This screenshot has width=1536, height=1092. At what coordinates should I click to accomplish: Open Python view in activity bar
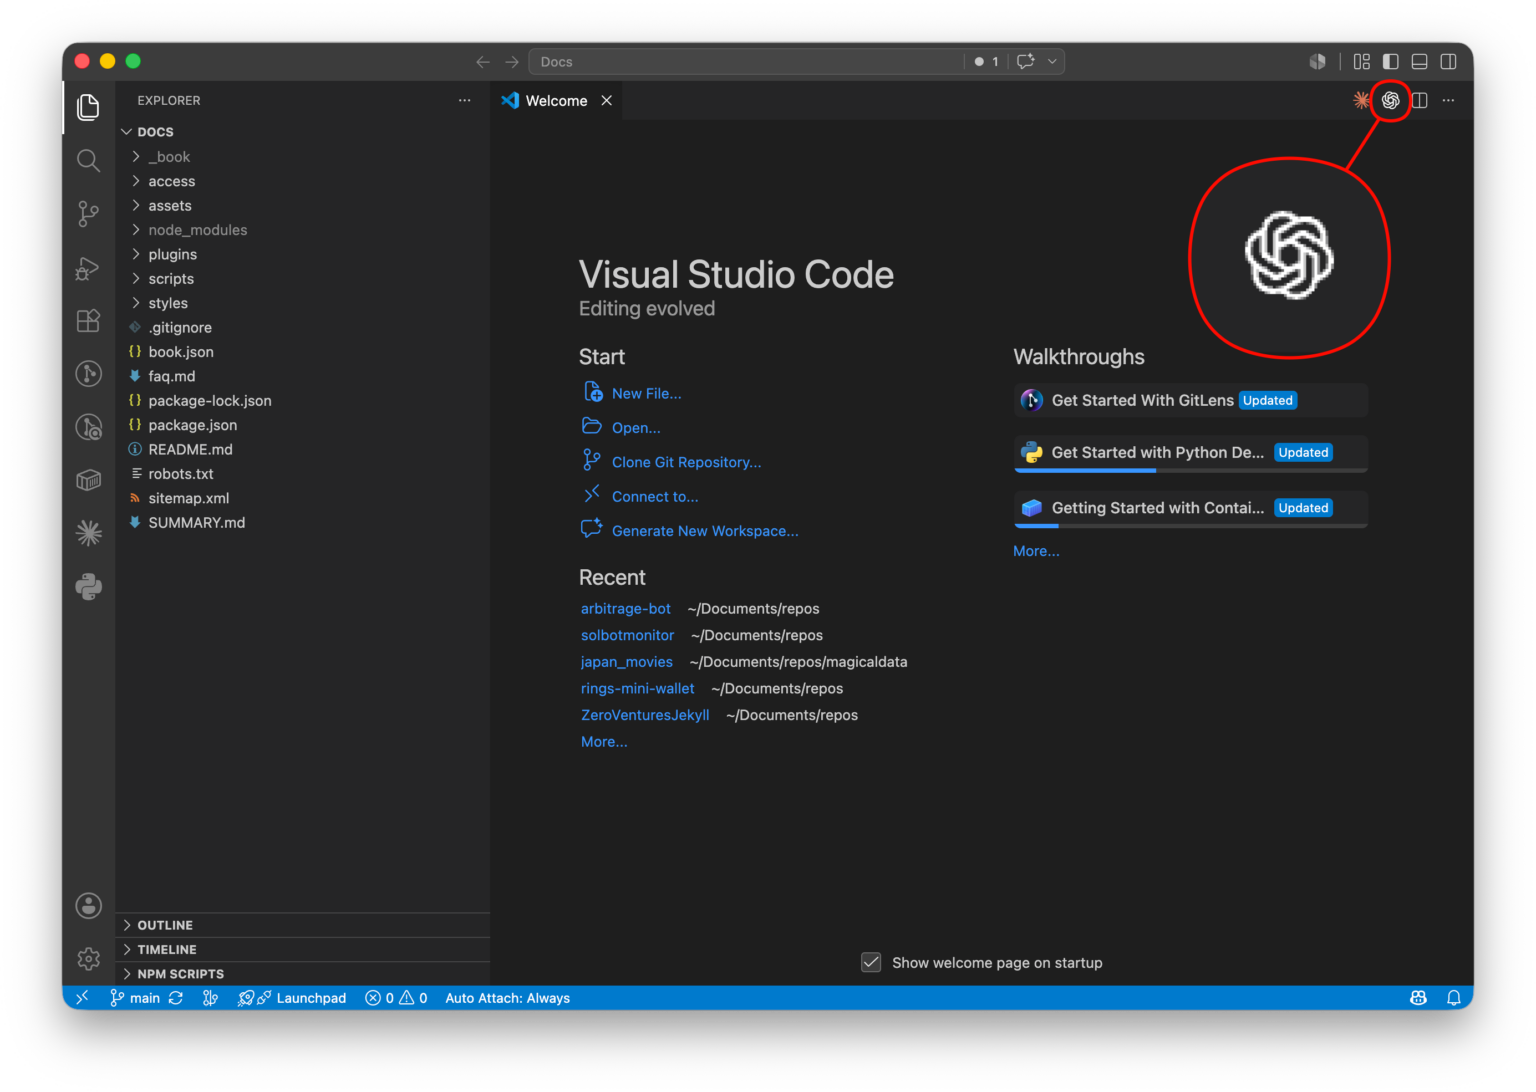tap(88, 587)
